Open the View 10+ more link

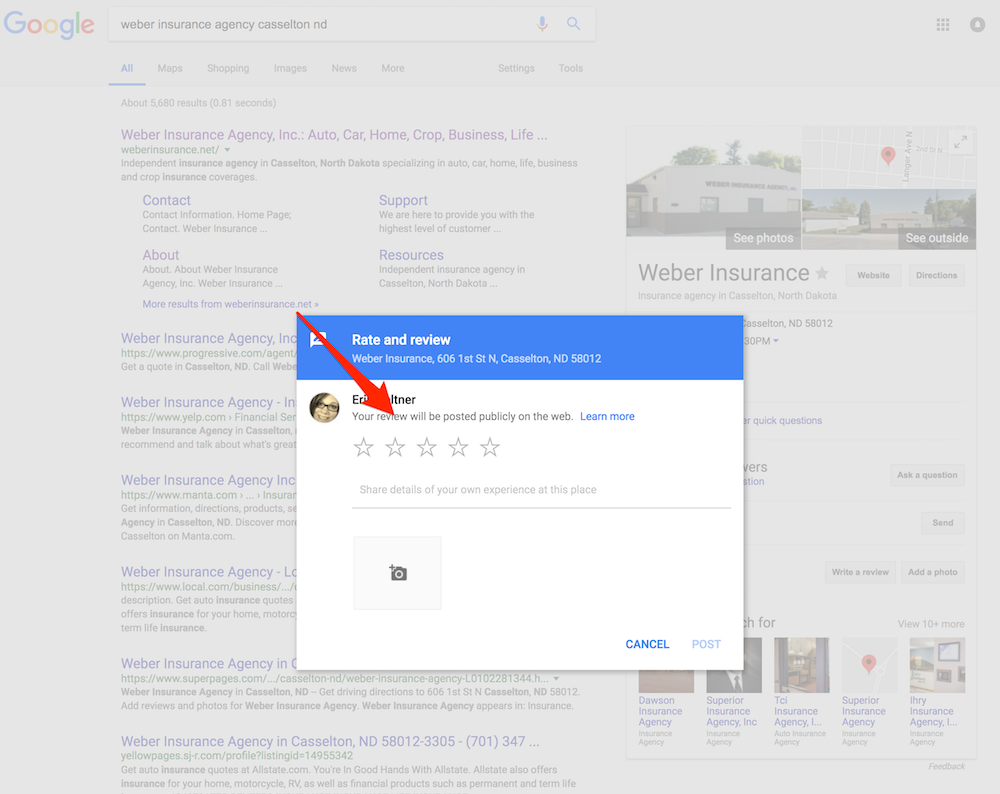coord(931,624)
